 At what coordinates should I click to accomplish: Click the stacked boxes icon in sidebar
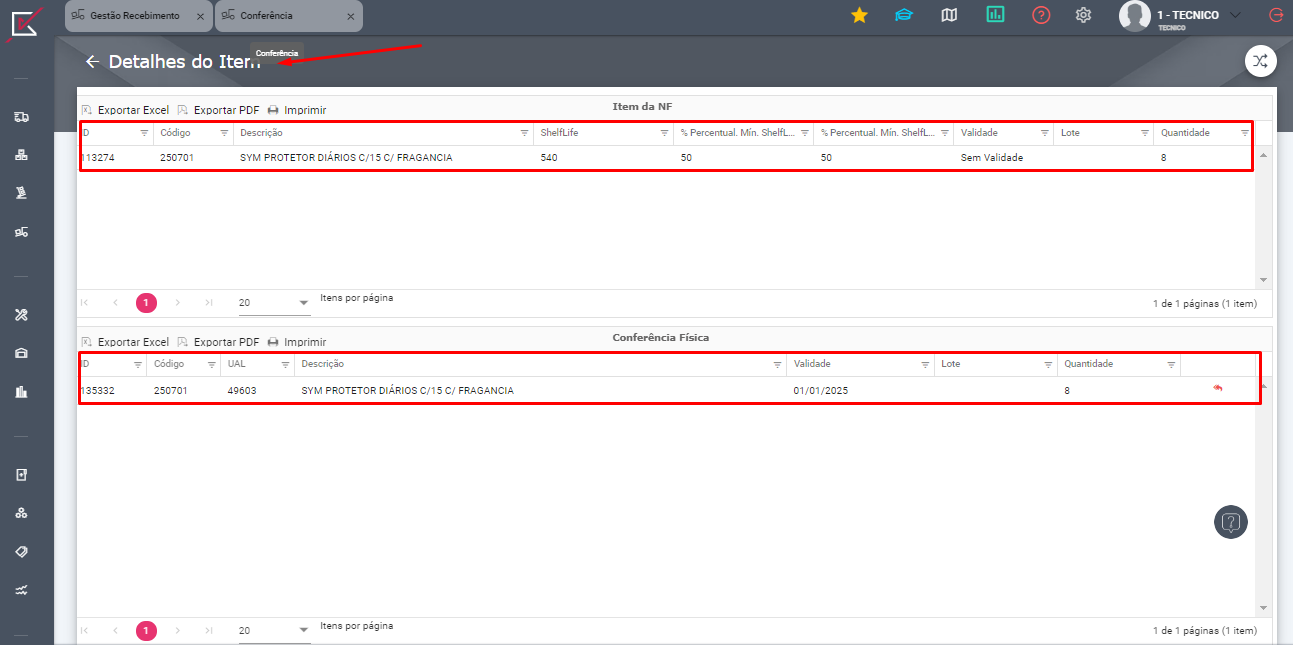21,155
